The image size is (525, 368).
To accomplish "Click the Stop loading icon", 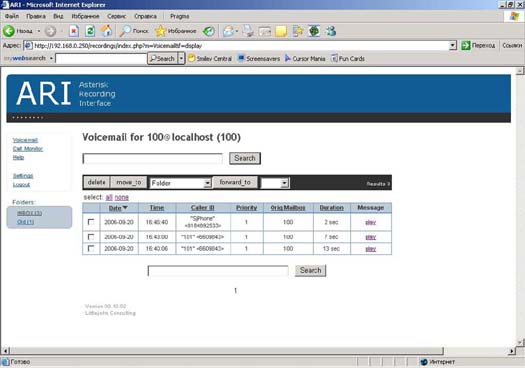I will click(74, 31).
